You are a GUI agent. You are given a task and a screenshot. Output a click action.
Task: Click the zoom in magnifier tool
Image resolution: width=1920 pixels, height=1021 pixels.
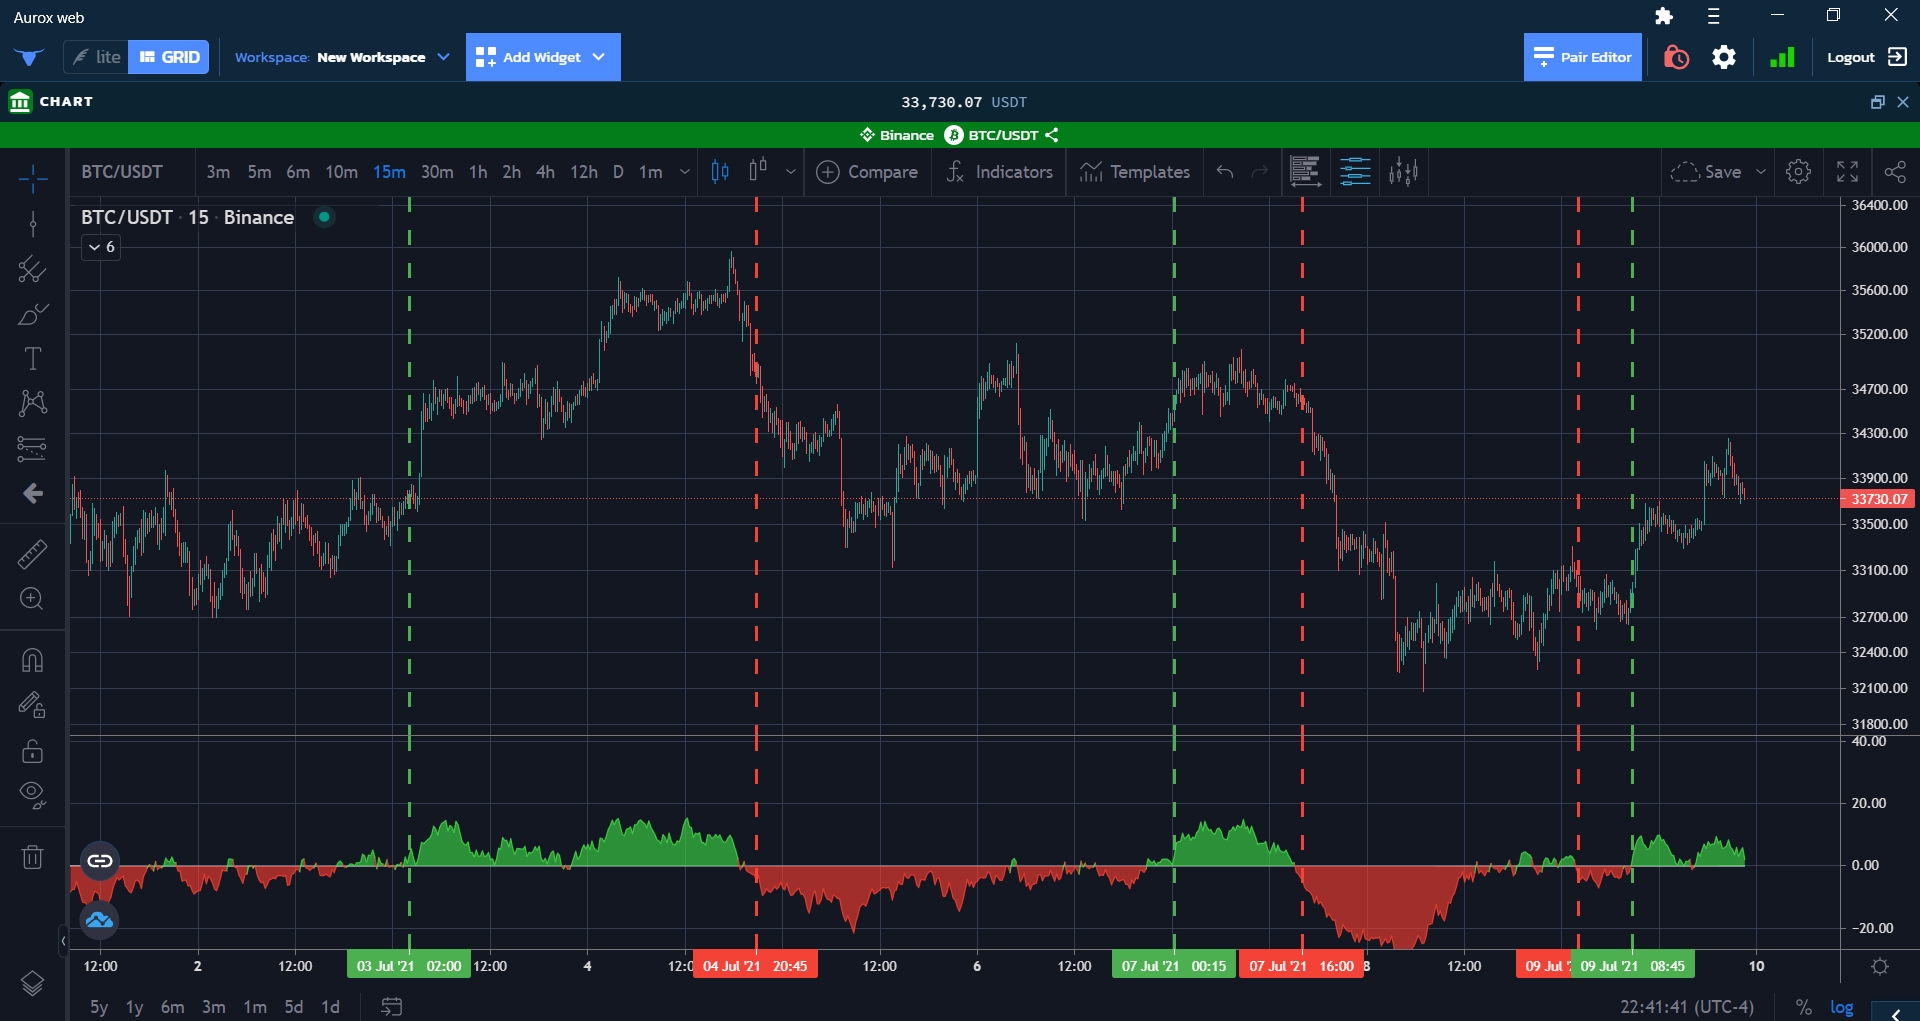tap(32, 599)
